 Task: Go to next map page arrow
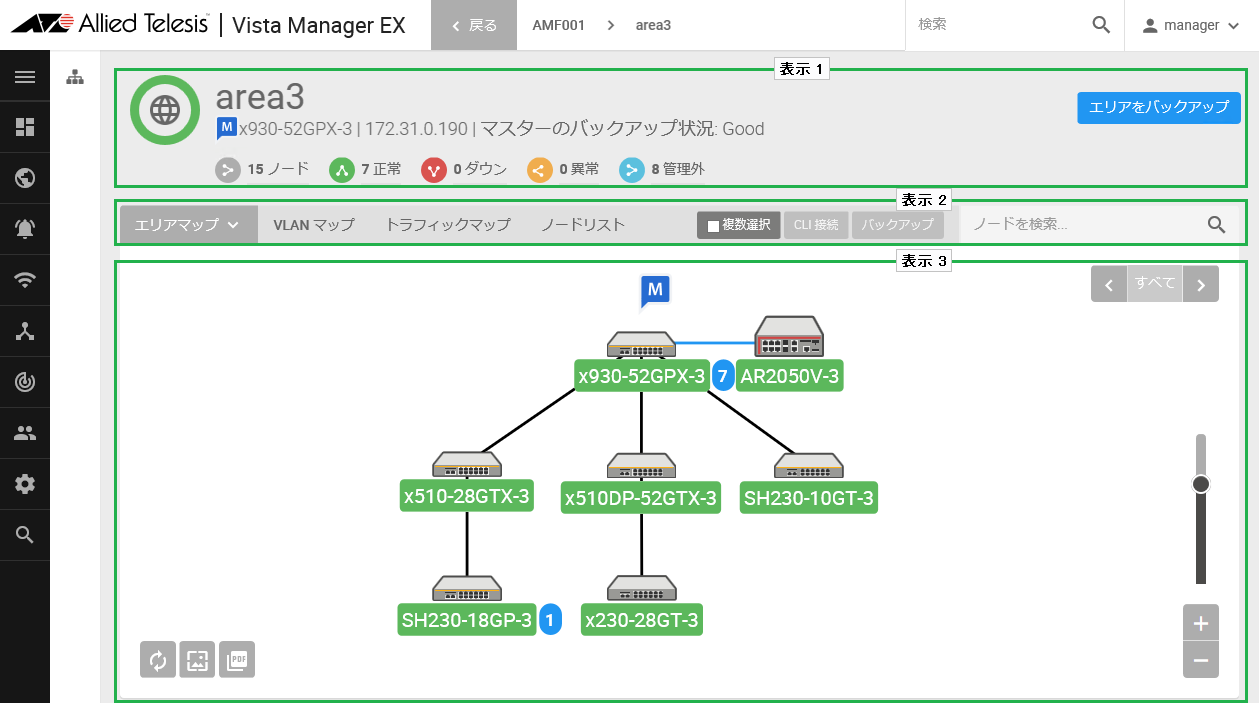1201,284
